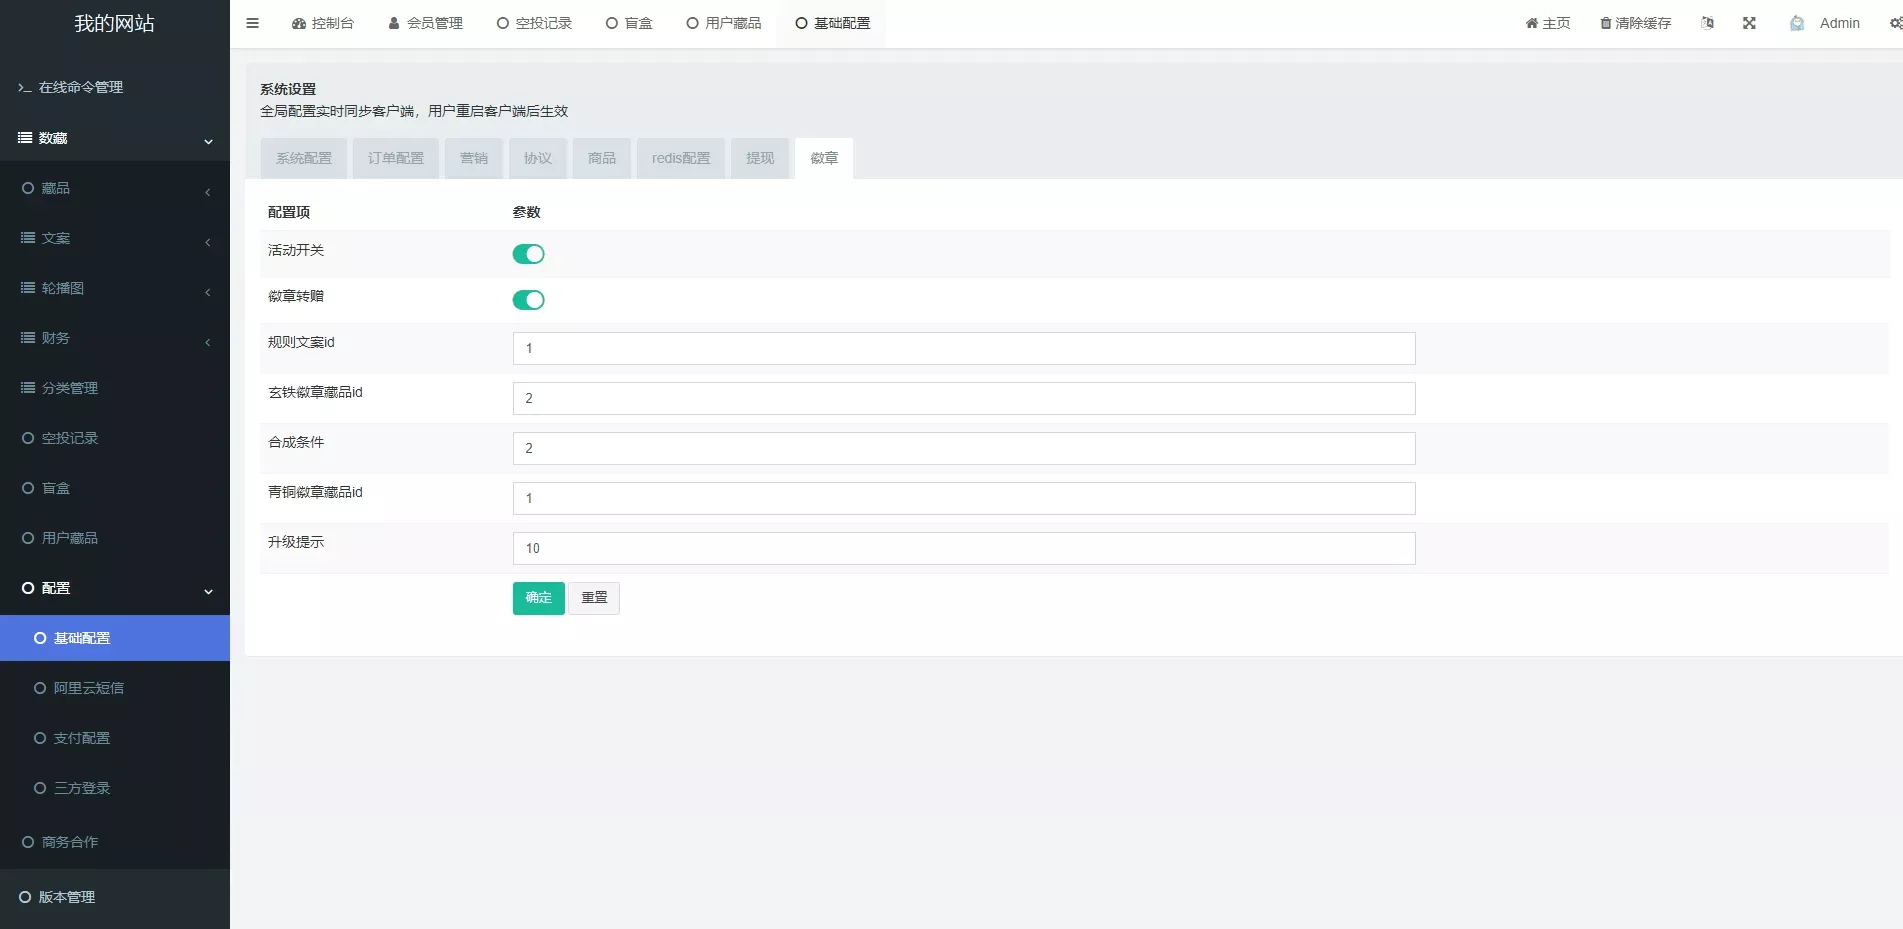Open 支付配置 in the sidebar

(x=84, y=738)
